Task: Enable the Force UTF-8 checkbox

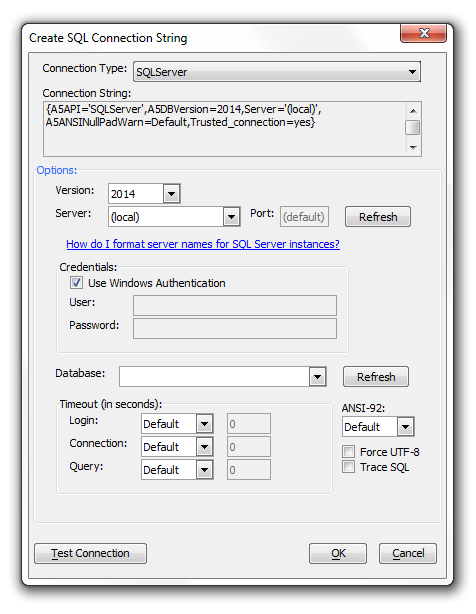Action: point(348,451)
